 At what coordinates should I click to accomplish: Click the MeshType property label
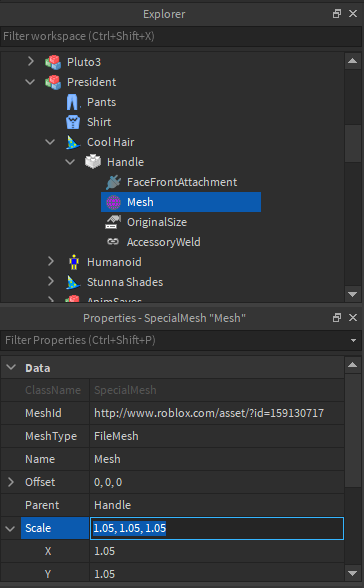tap(51, 436)
